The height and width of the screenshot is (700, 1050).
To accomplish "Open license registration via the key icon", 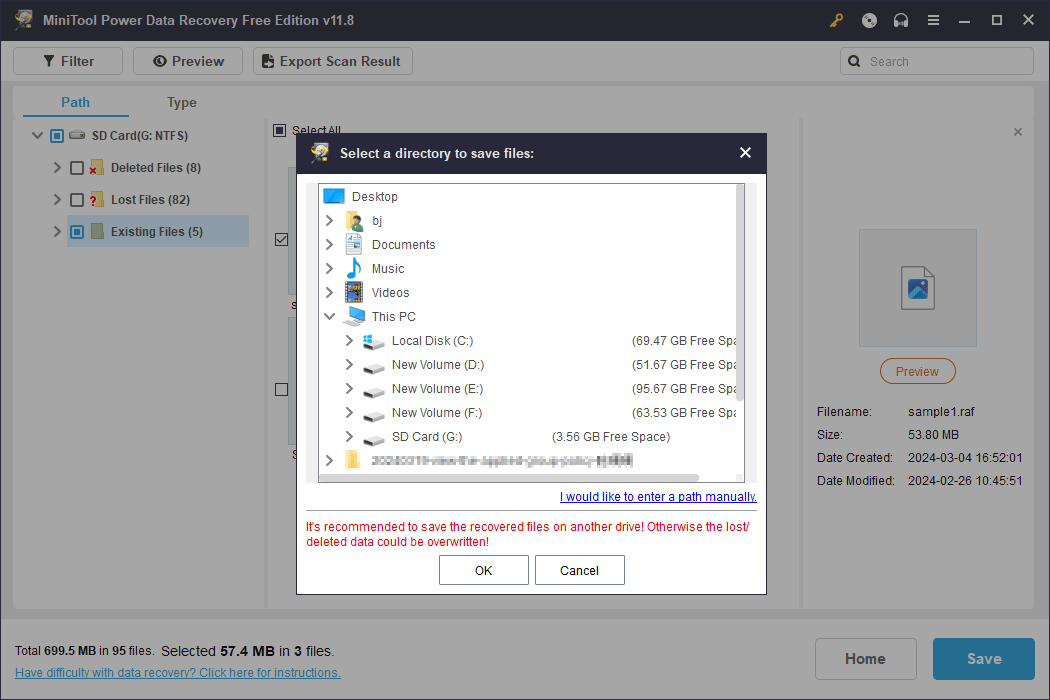I will coord(836,19).
